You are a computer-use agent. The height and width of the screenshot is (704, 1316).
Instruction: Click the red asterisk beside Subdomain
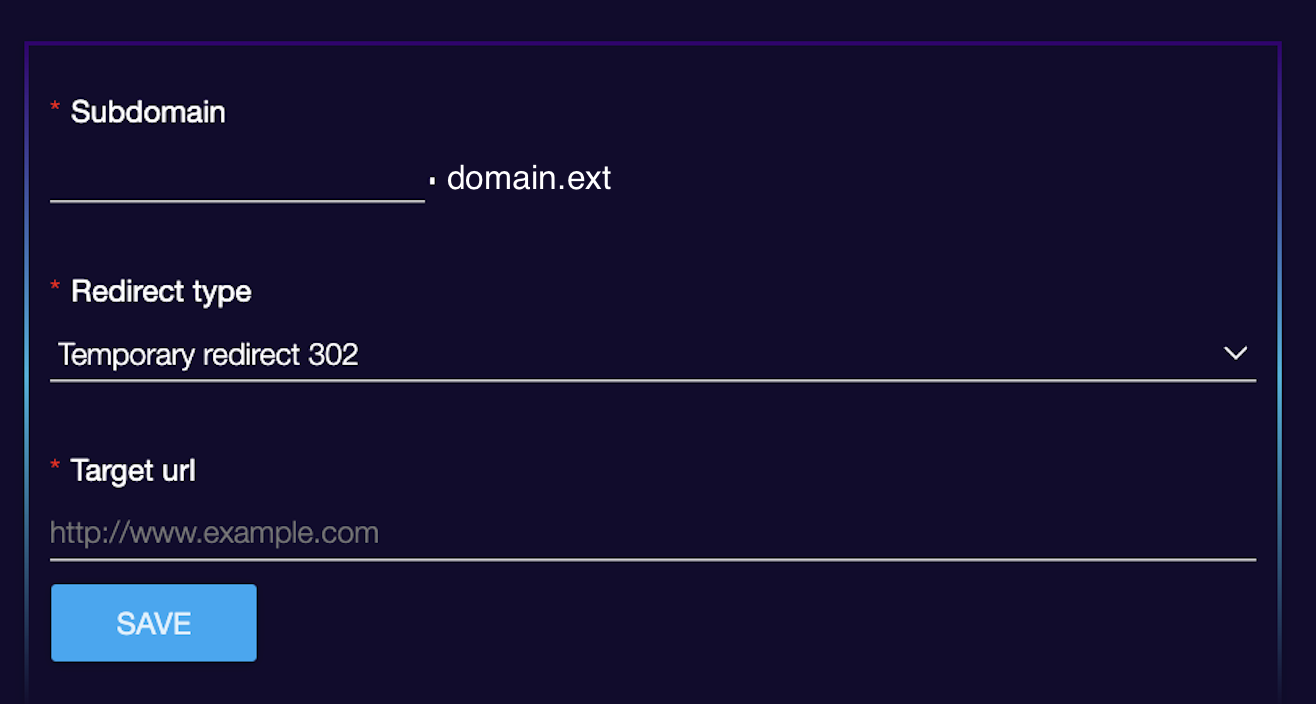click(55, 107)
